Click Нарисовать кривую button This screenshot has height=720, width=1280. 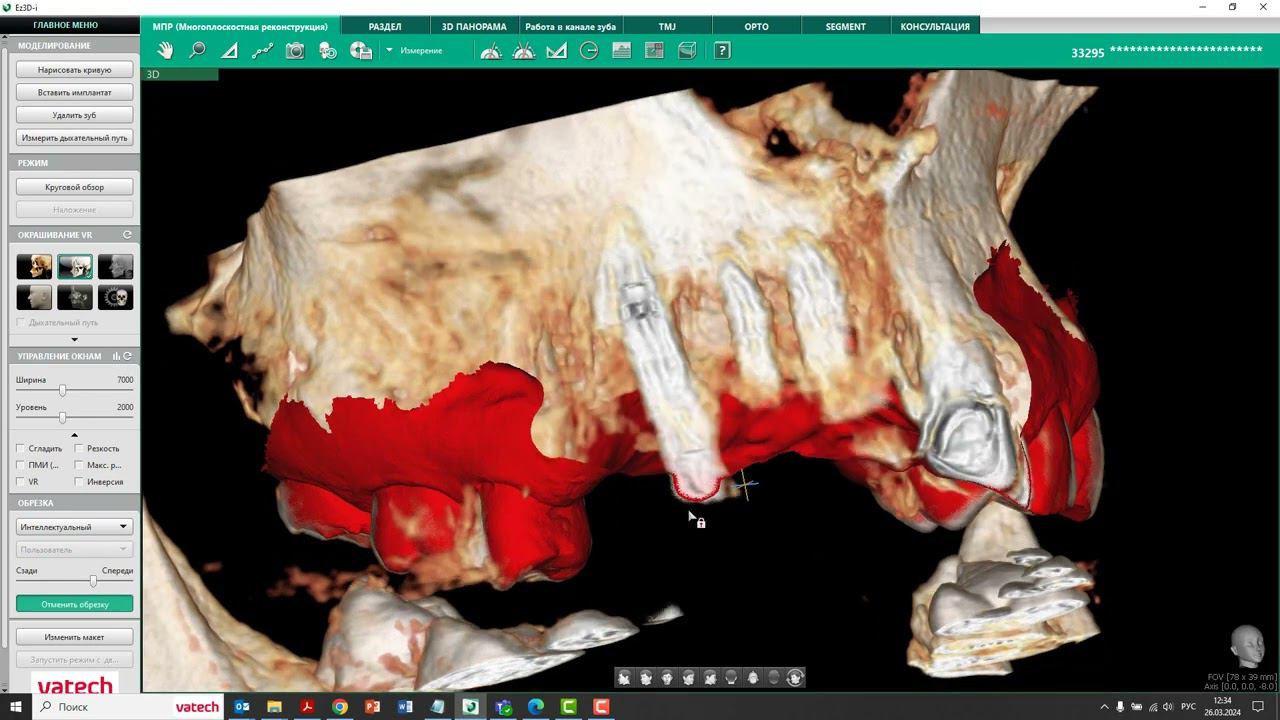click(74, 70)
